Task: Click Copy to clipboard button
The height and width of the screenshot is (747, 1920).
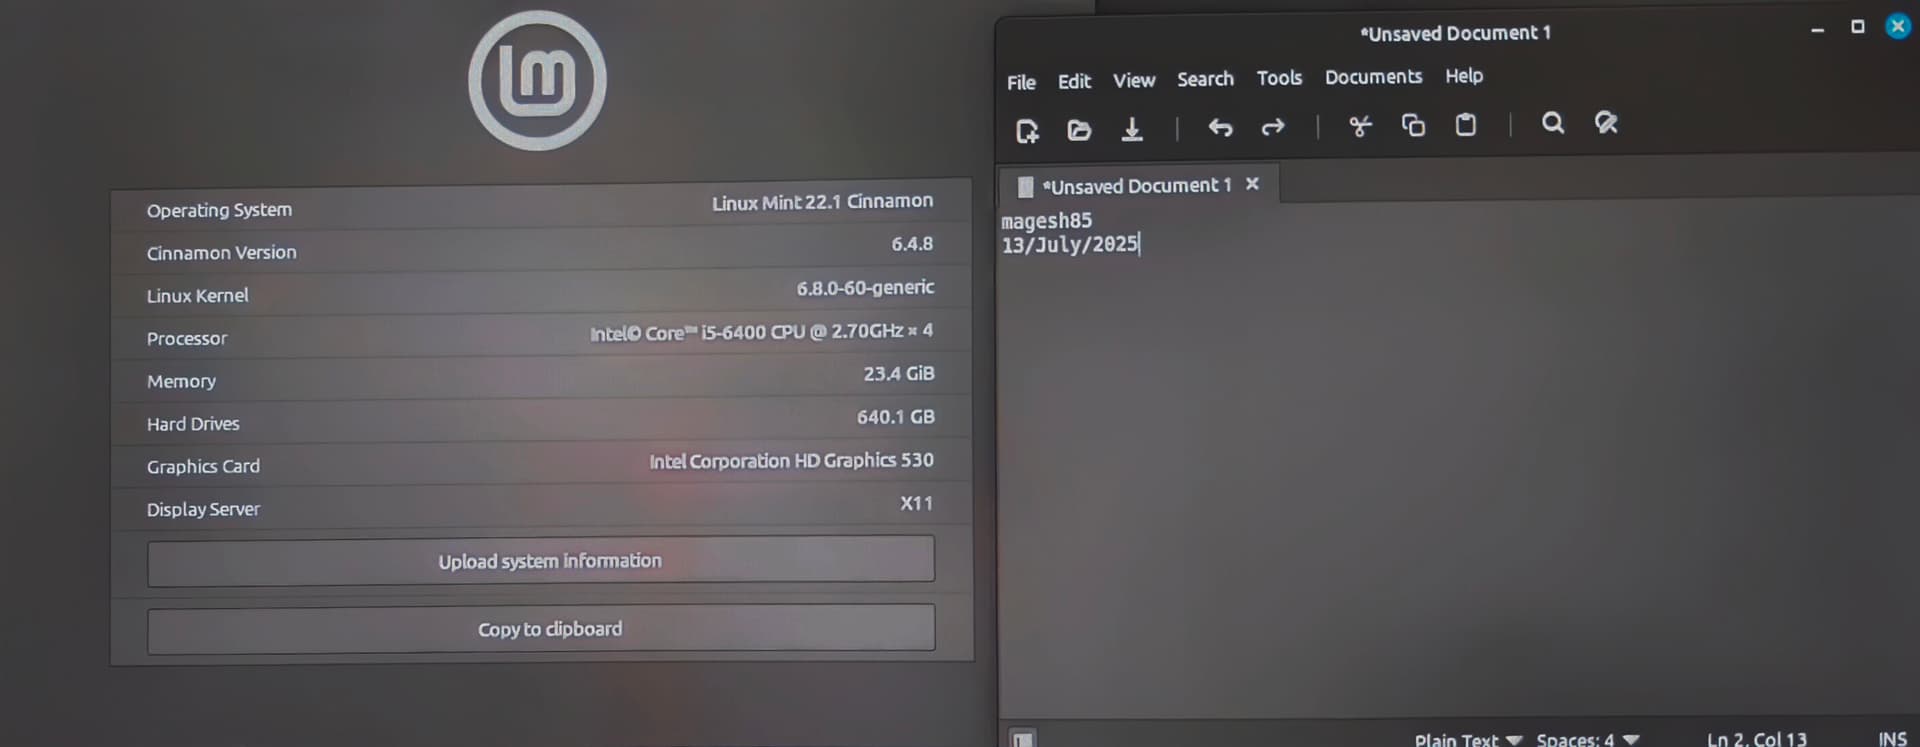Action: (541, 629)
